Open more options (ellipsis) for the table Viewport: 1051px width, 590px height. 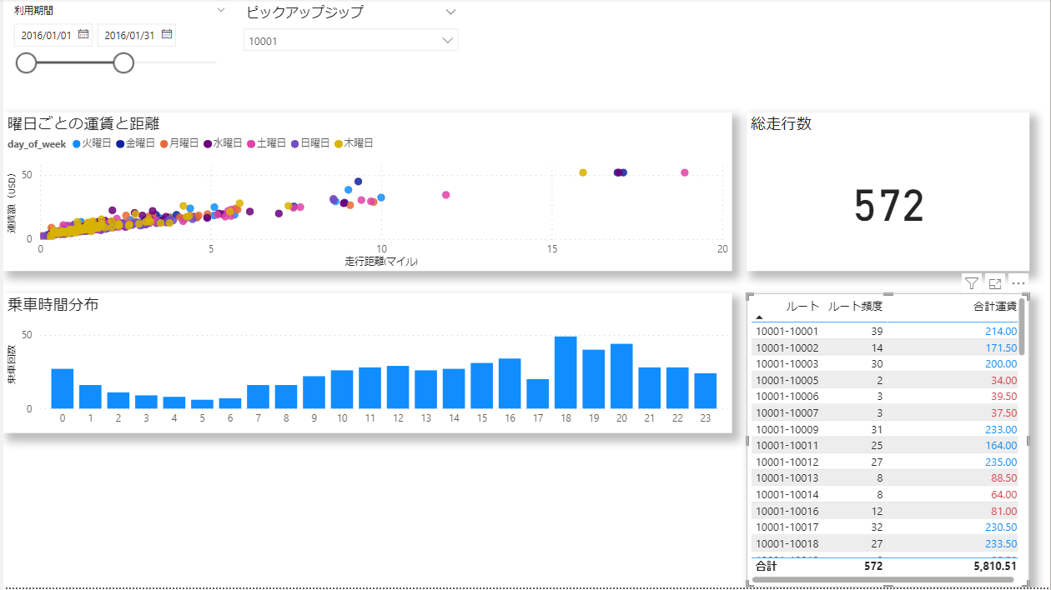click(1019, 284)
